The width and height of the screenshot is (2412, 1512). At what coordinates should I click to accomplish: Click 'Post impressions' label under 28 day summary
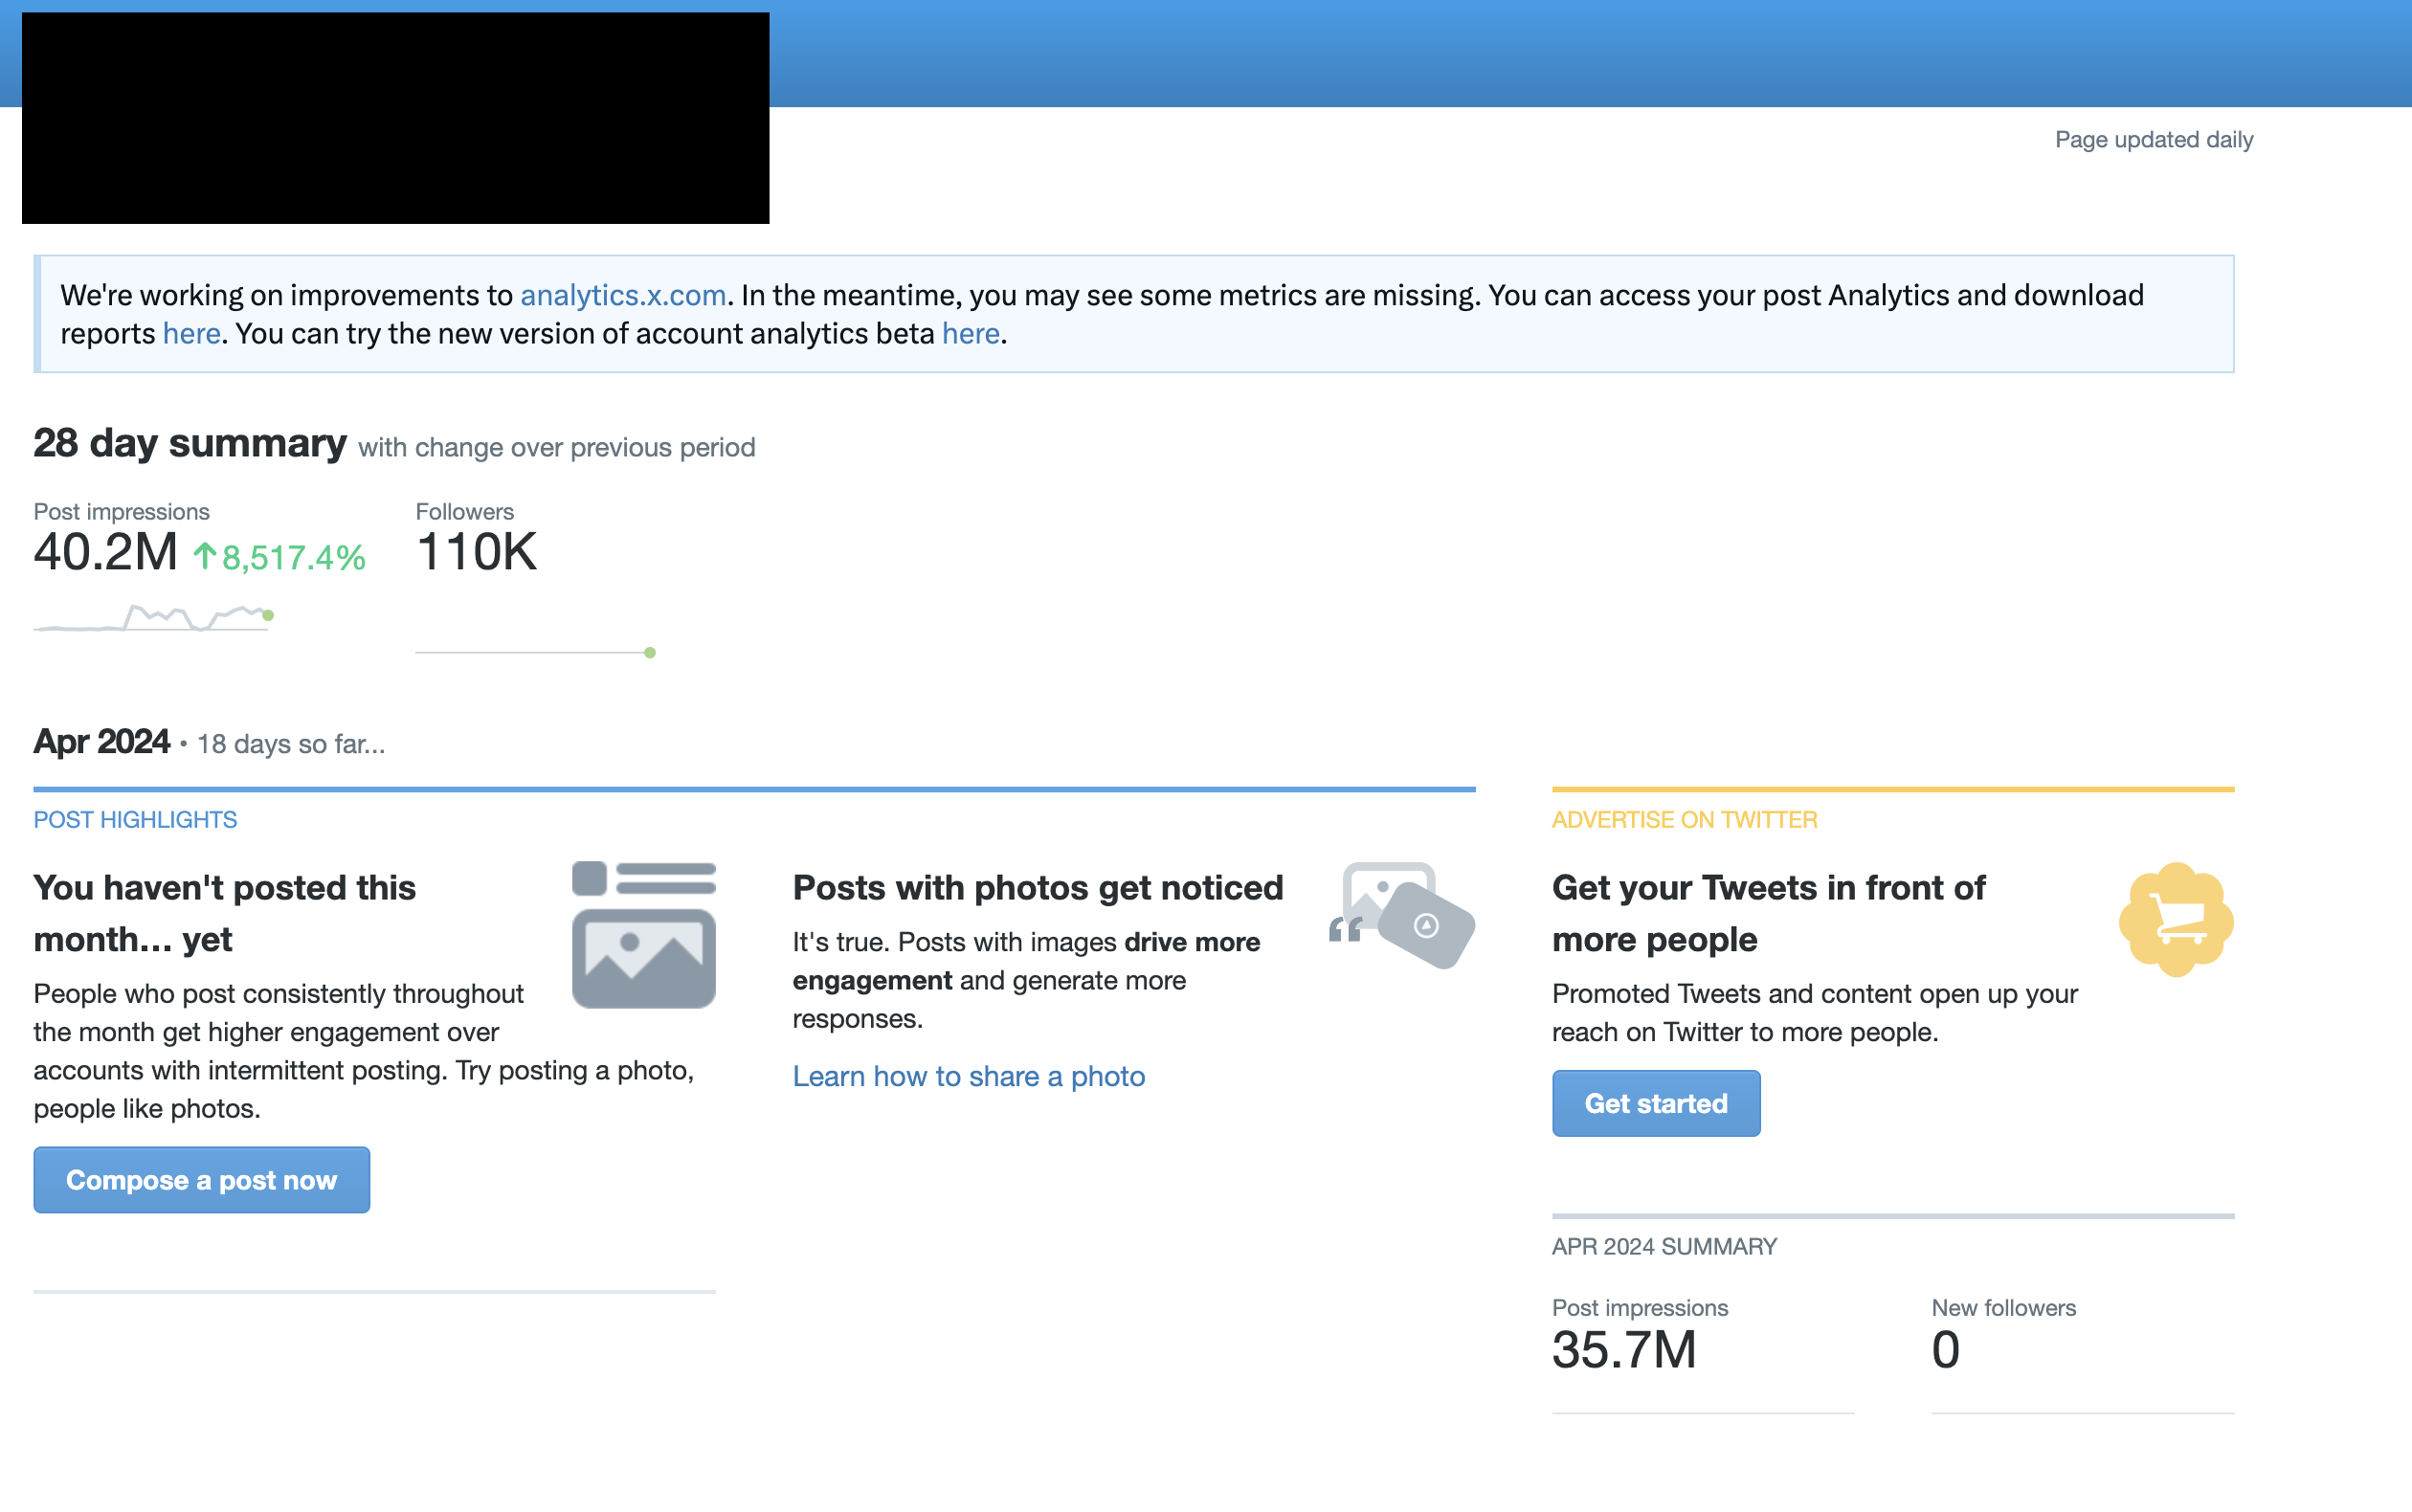pos(121,511)
